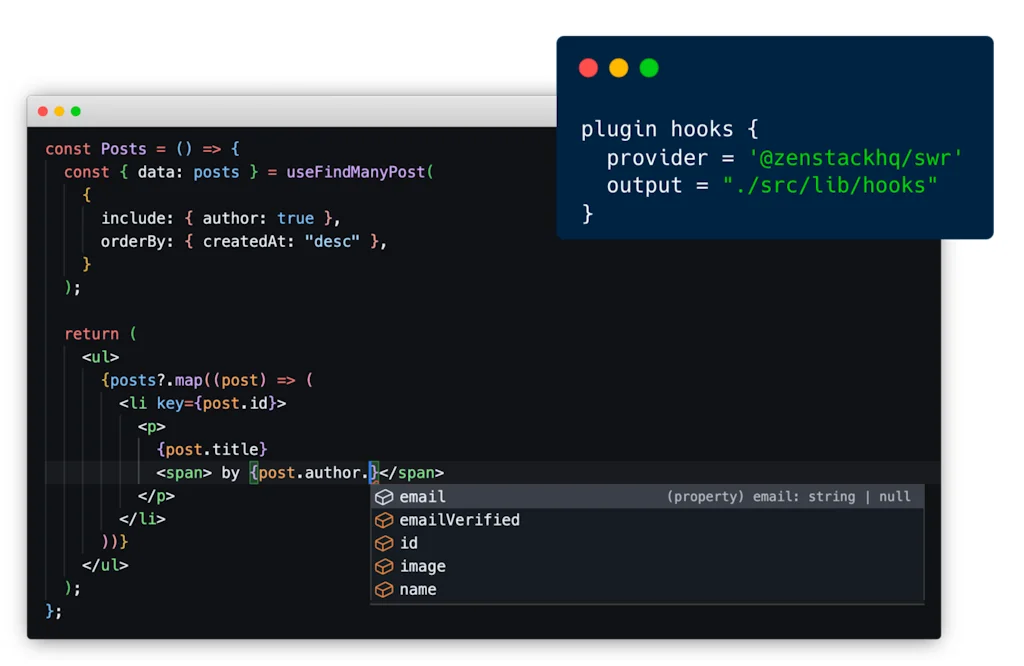Pick image from the completion popup
Viewport: 1024px width, 666px height.
(422, 566)
